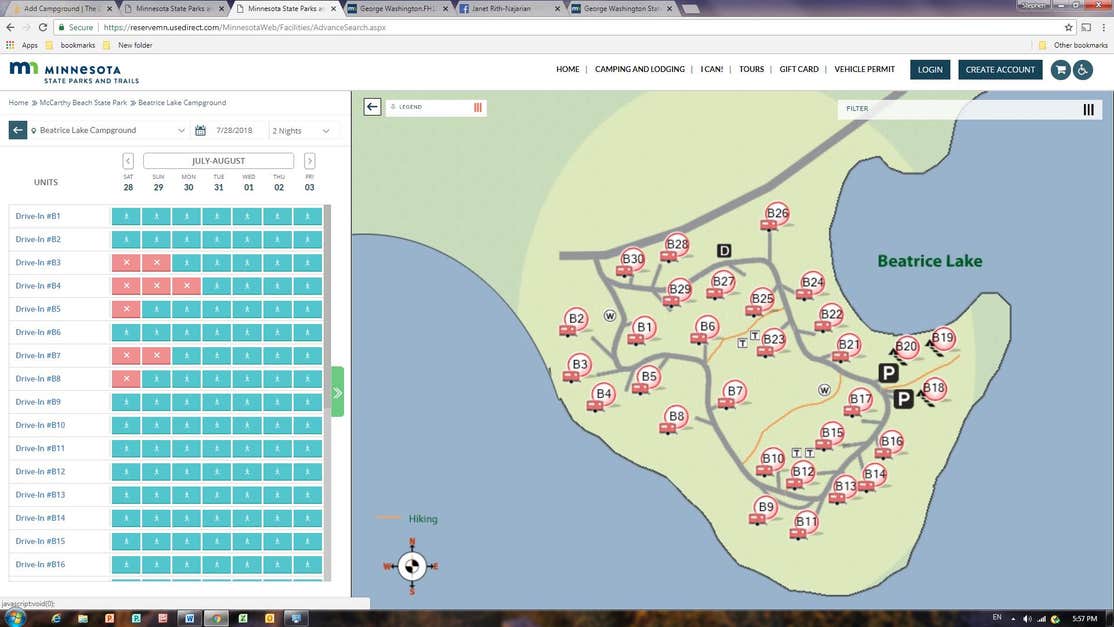Collapse the unit list with green chevron handle
Screen dimensions: 1114x627
pos(338,392)
